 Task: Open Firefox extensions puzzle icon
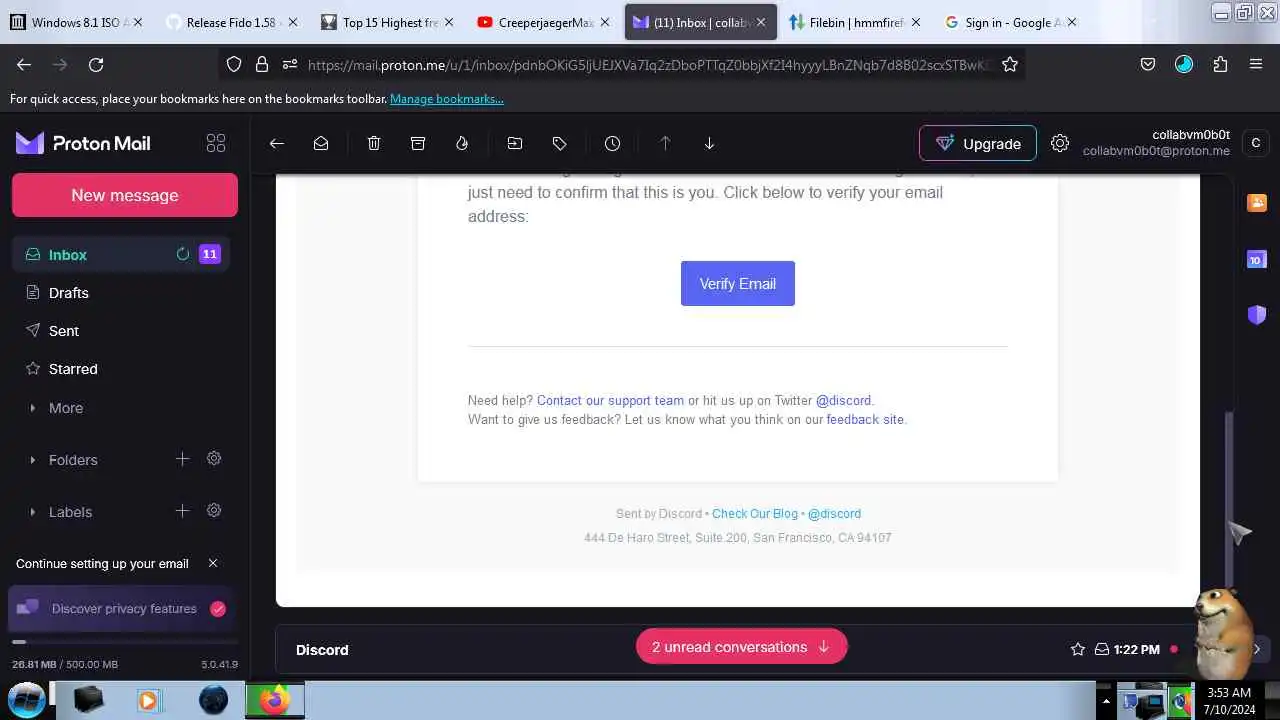click(1220, 64)
